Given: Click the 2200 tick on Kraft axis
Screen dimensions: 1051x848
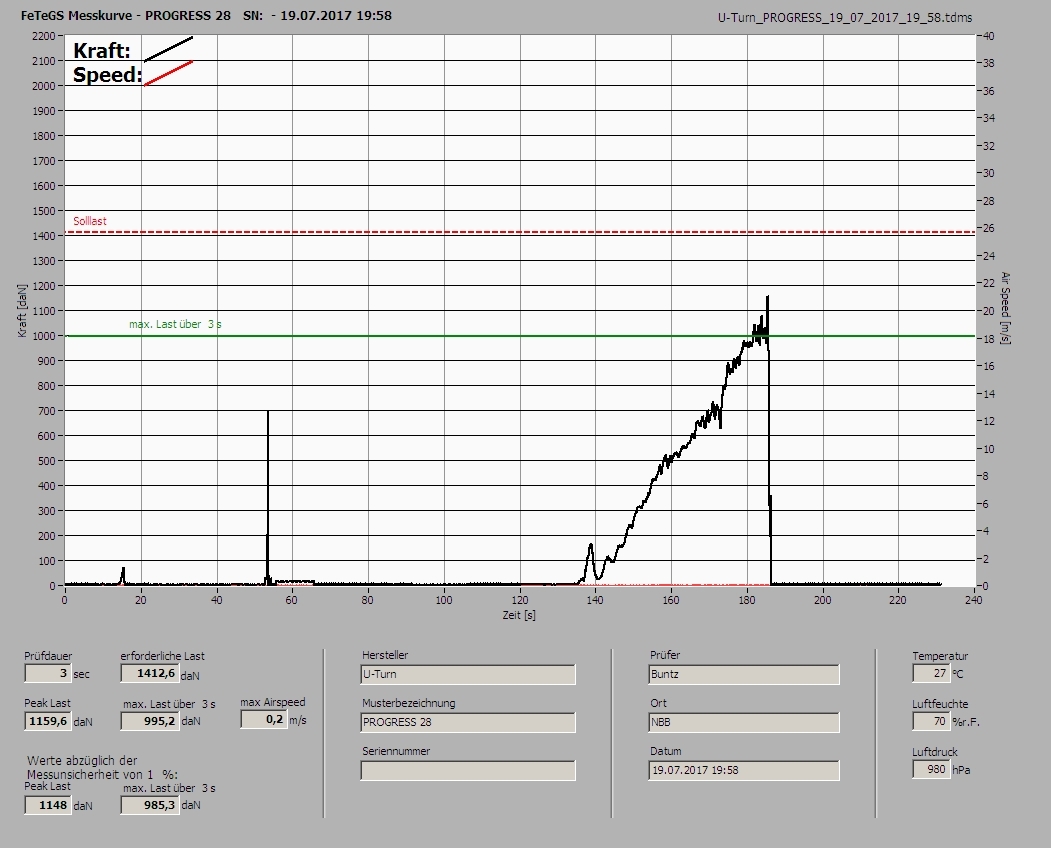Looking at the screenshot, I should [44, 36].
